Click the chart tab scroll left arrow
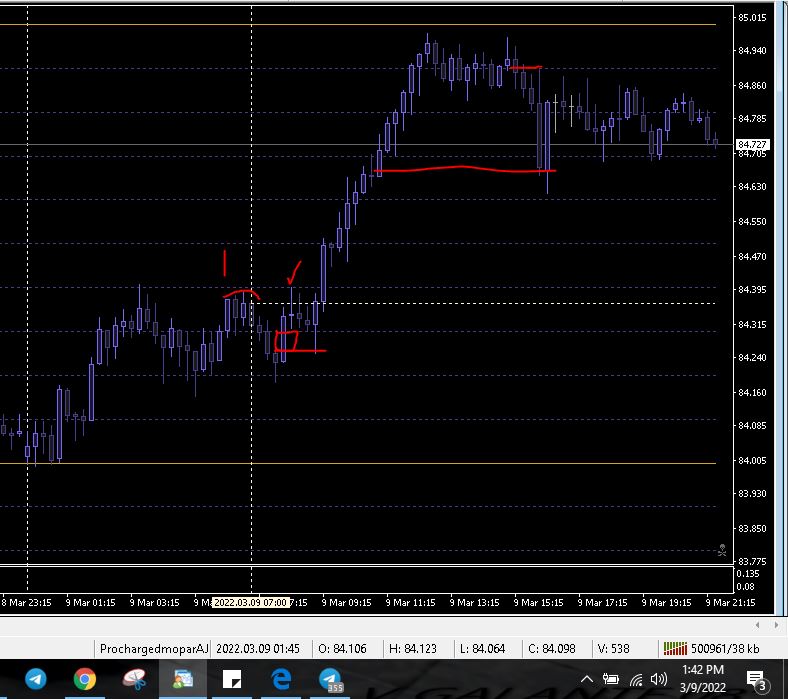The width and height of the screenshot is (788, 699). pyautogui.click(x=757, y=625)
